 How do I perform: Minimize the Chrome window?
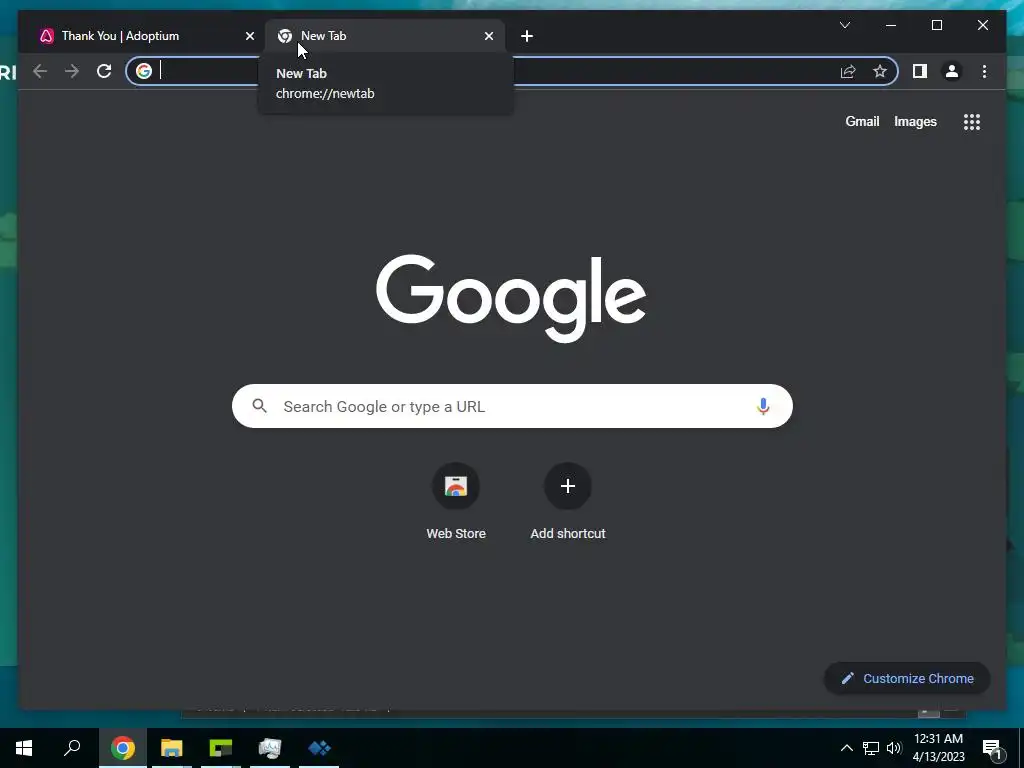coord(891,25)
